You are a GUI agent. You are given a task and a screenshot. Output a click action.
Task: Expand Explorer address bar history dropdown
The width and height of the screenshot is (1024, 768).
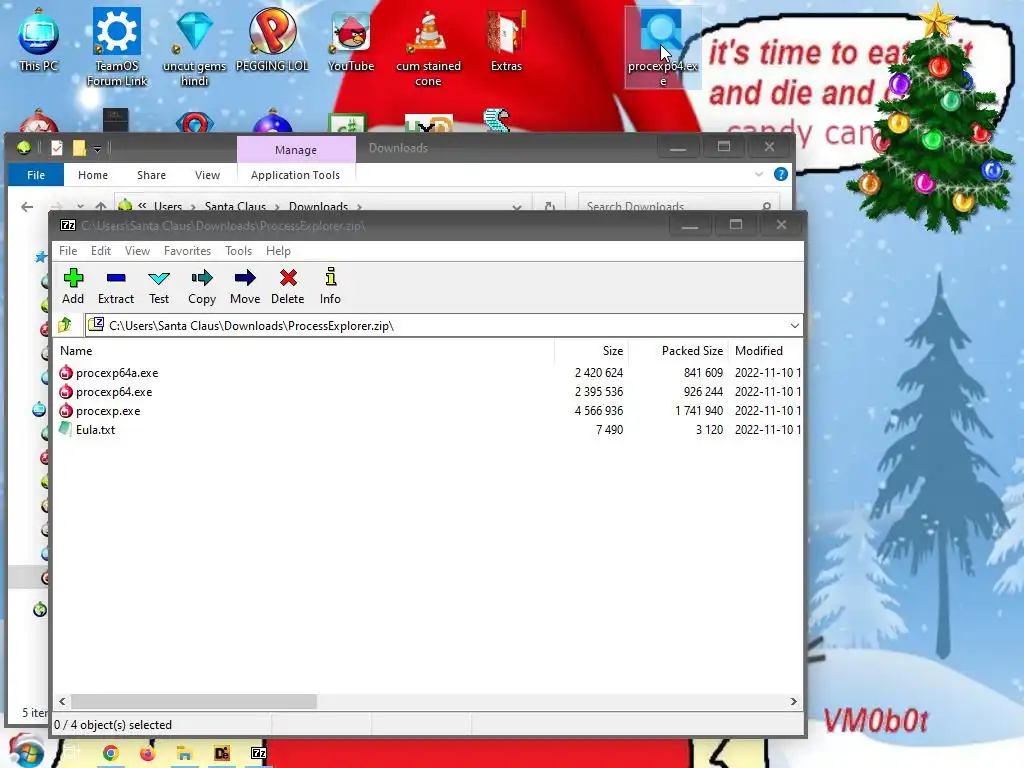click(x=517, y=206)
